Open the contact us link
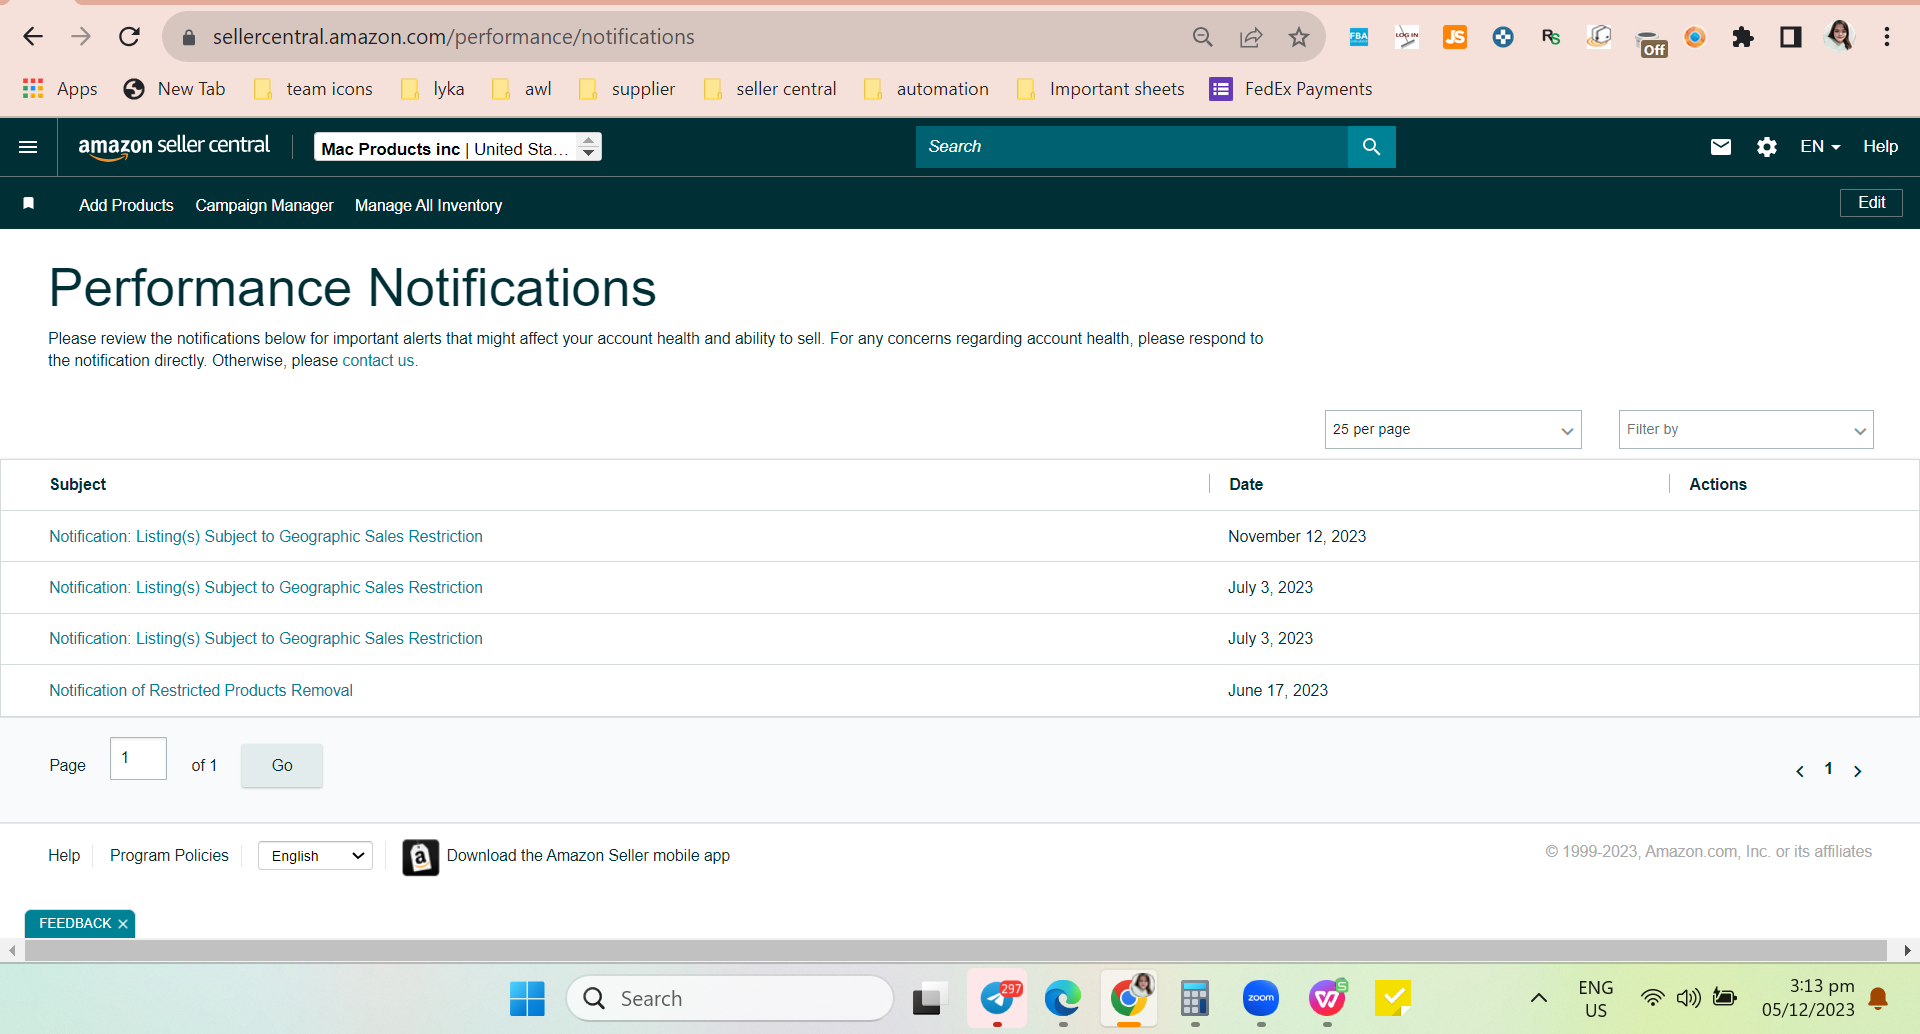 click(x=378, y=361)
